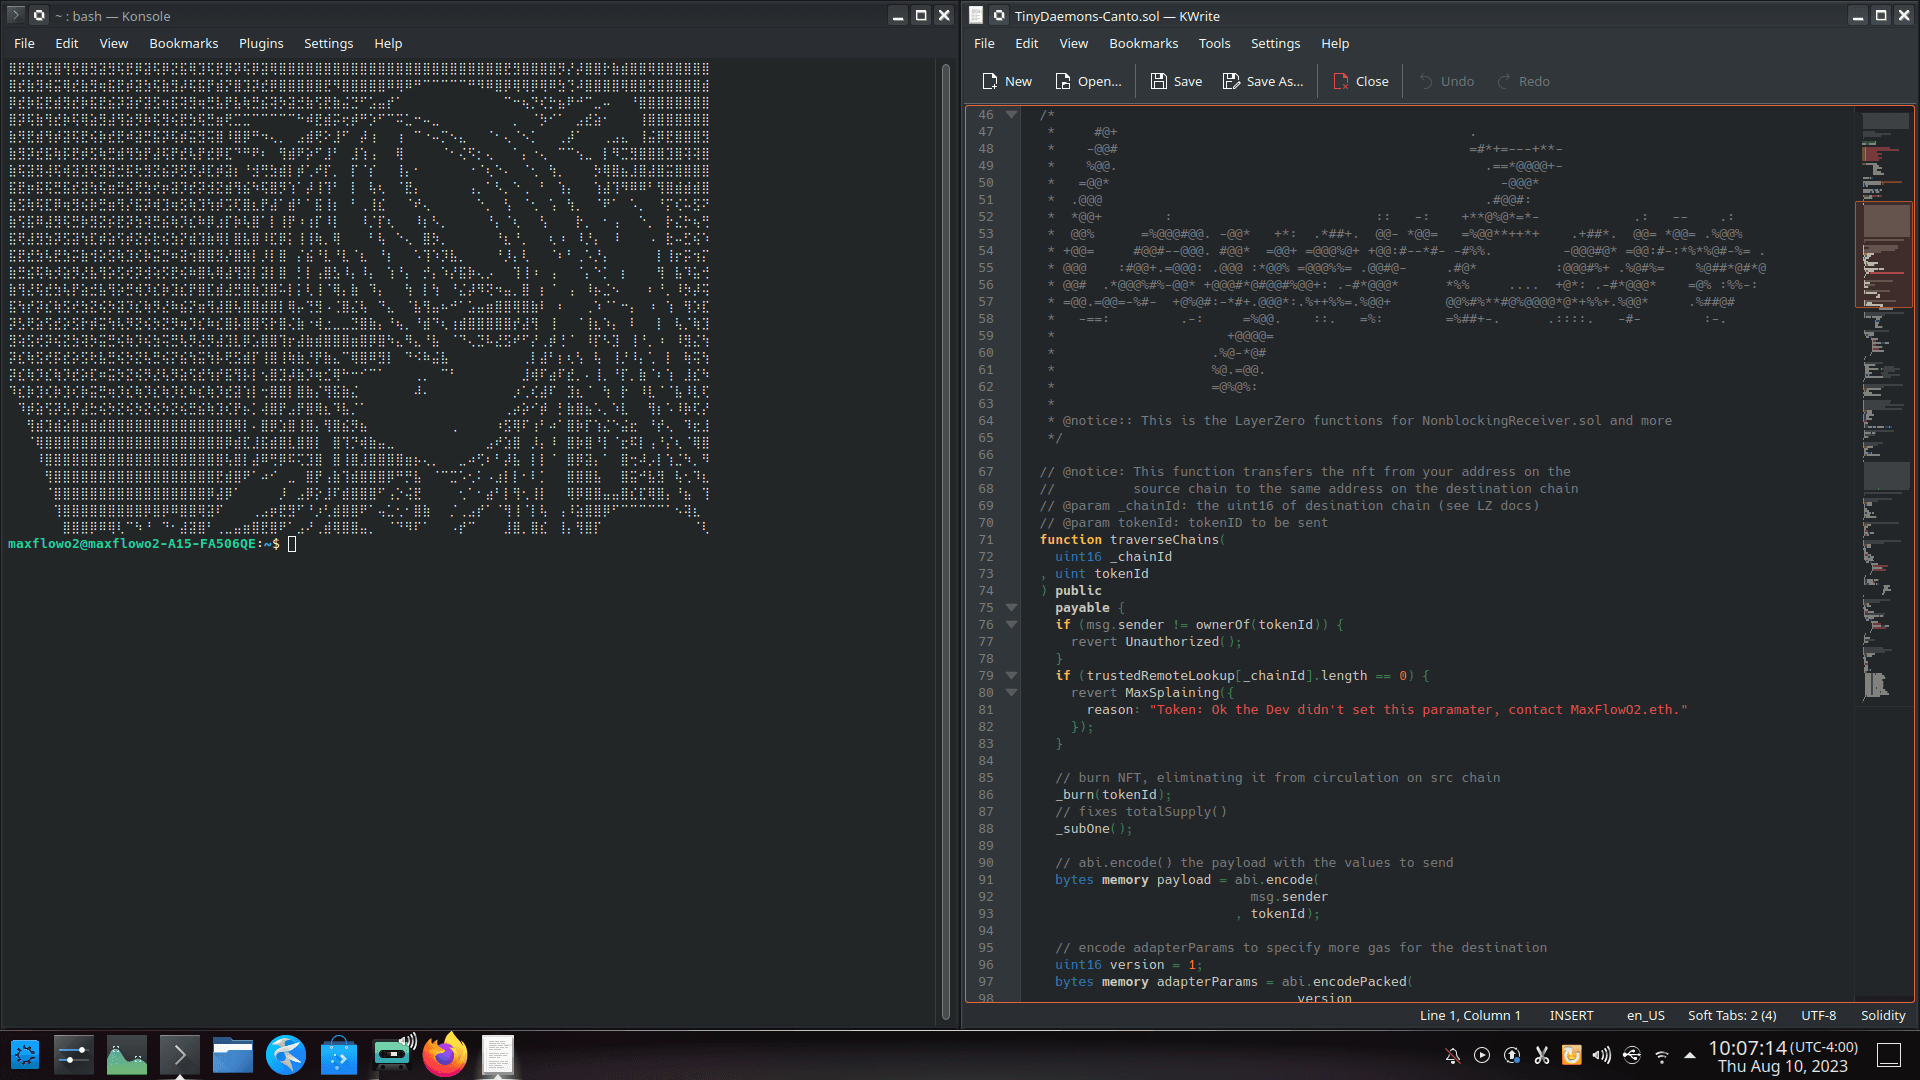Screen dimensions: 1920x1080
Task: Open the Dolphin file manager in the taskbar
Action: tap(232, 1055)
